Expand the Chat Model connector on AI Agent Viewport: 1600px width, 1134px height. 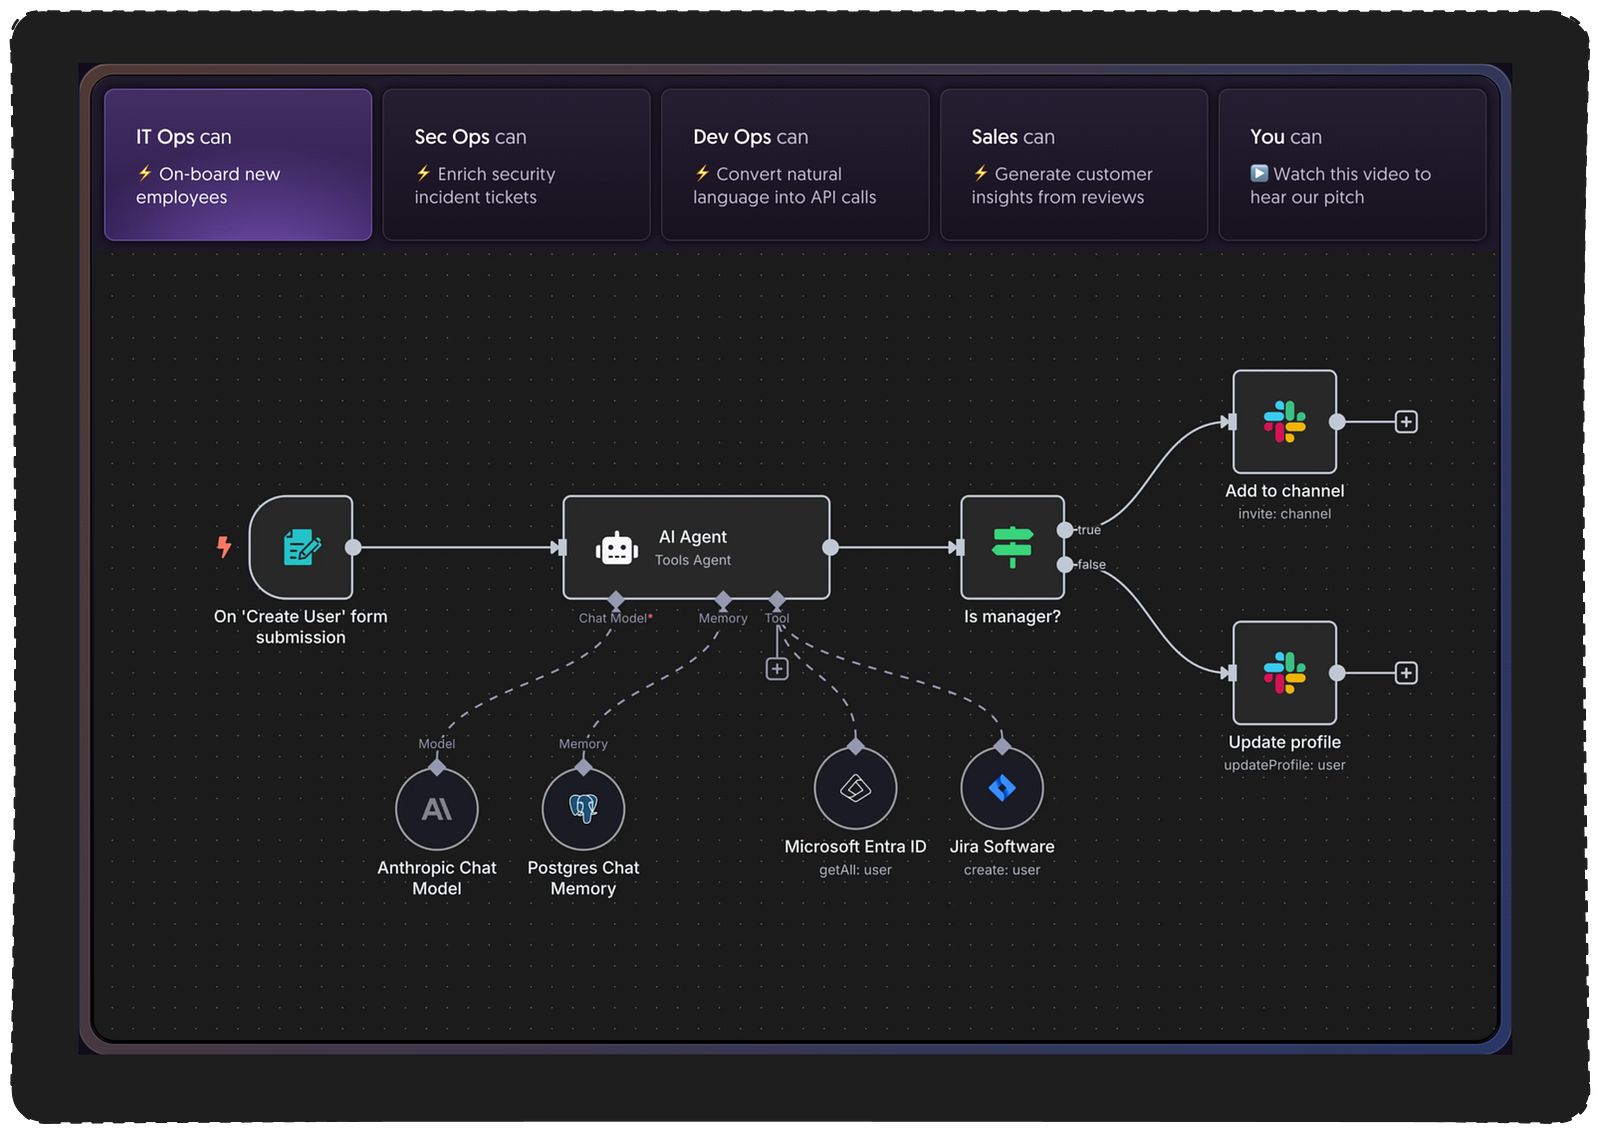click(x=617, y=597)
